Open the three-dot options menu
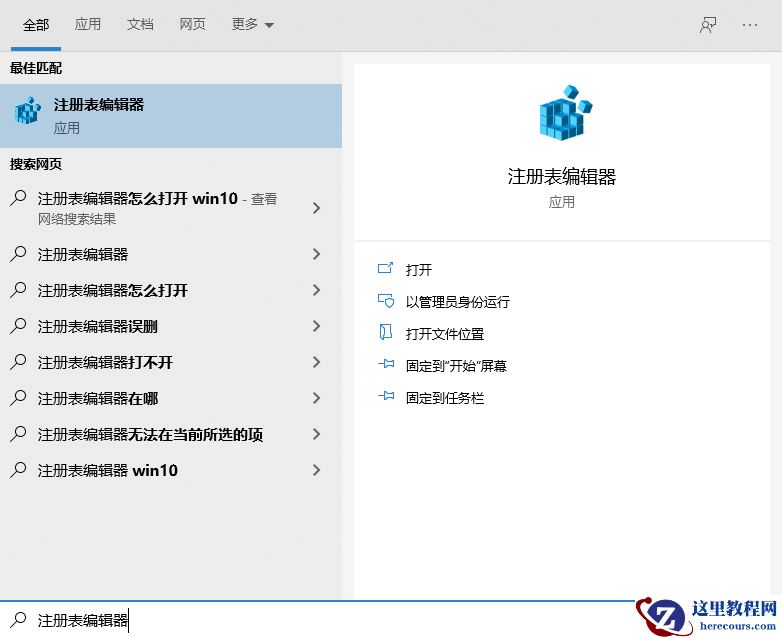The width and height of the screenshot is (782, 638). tap(750, 25)
